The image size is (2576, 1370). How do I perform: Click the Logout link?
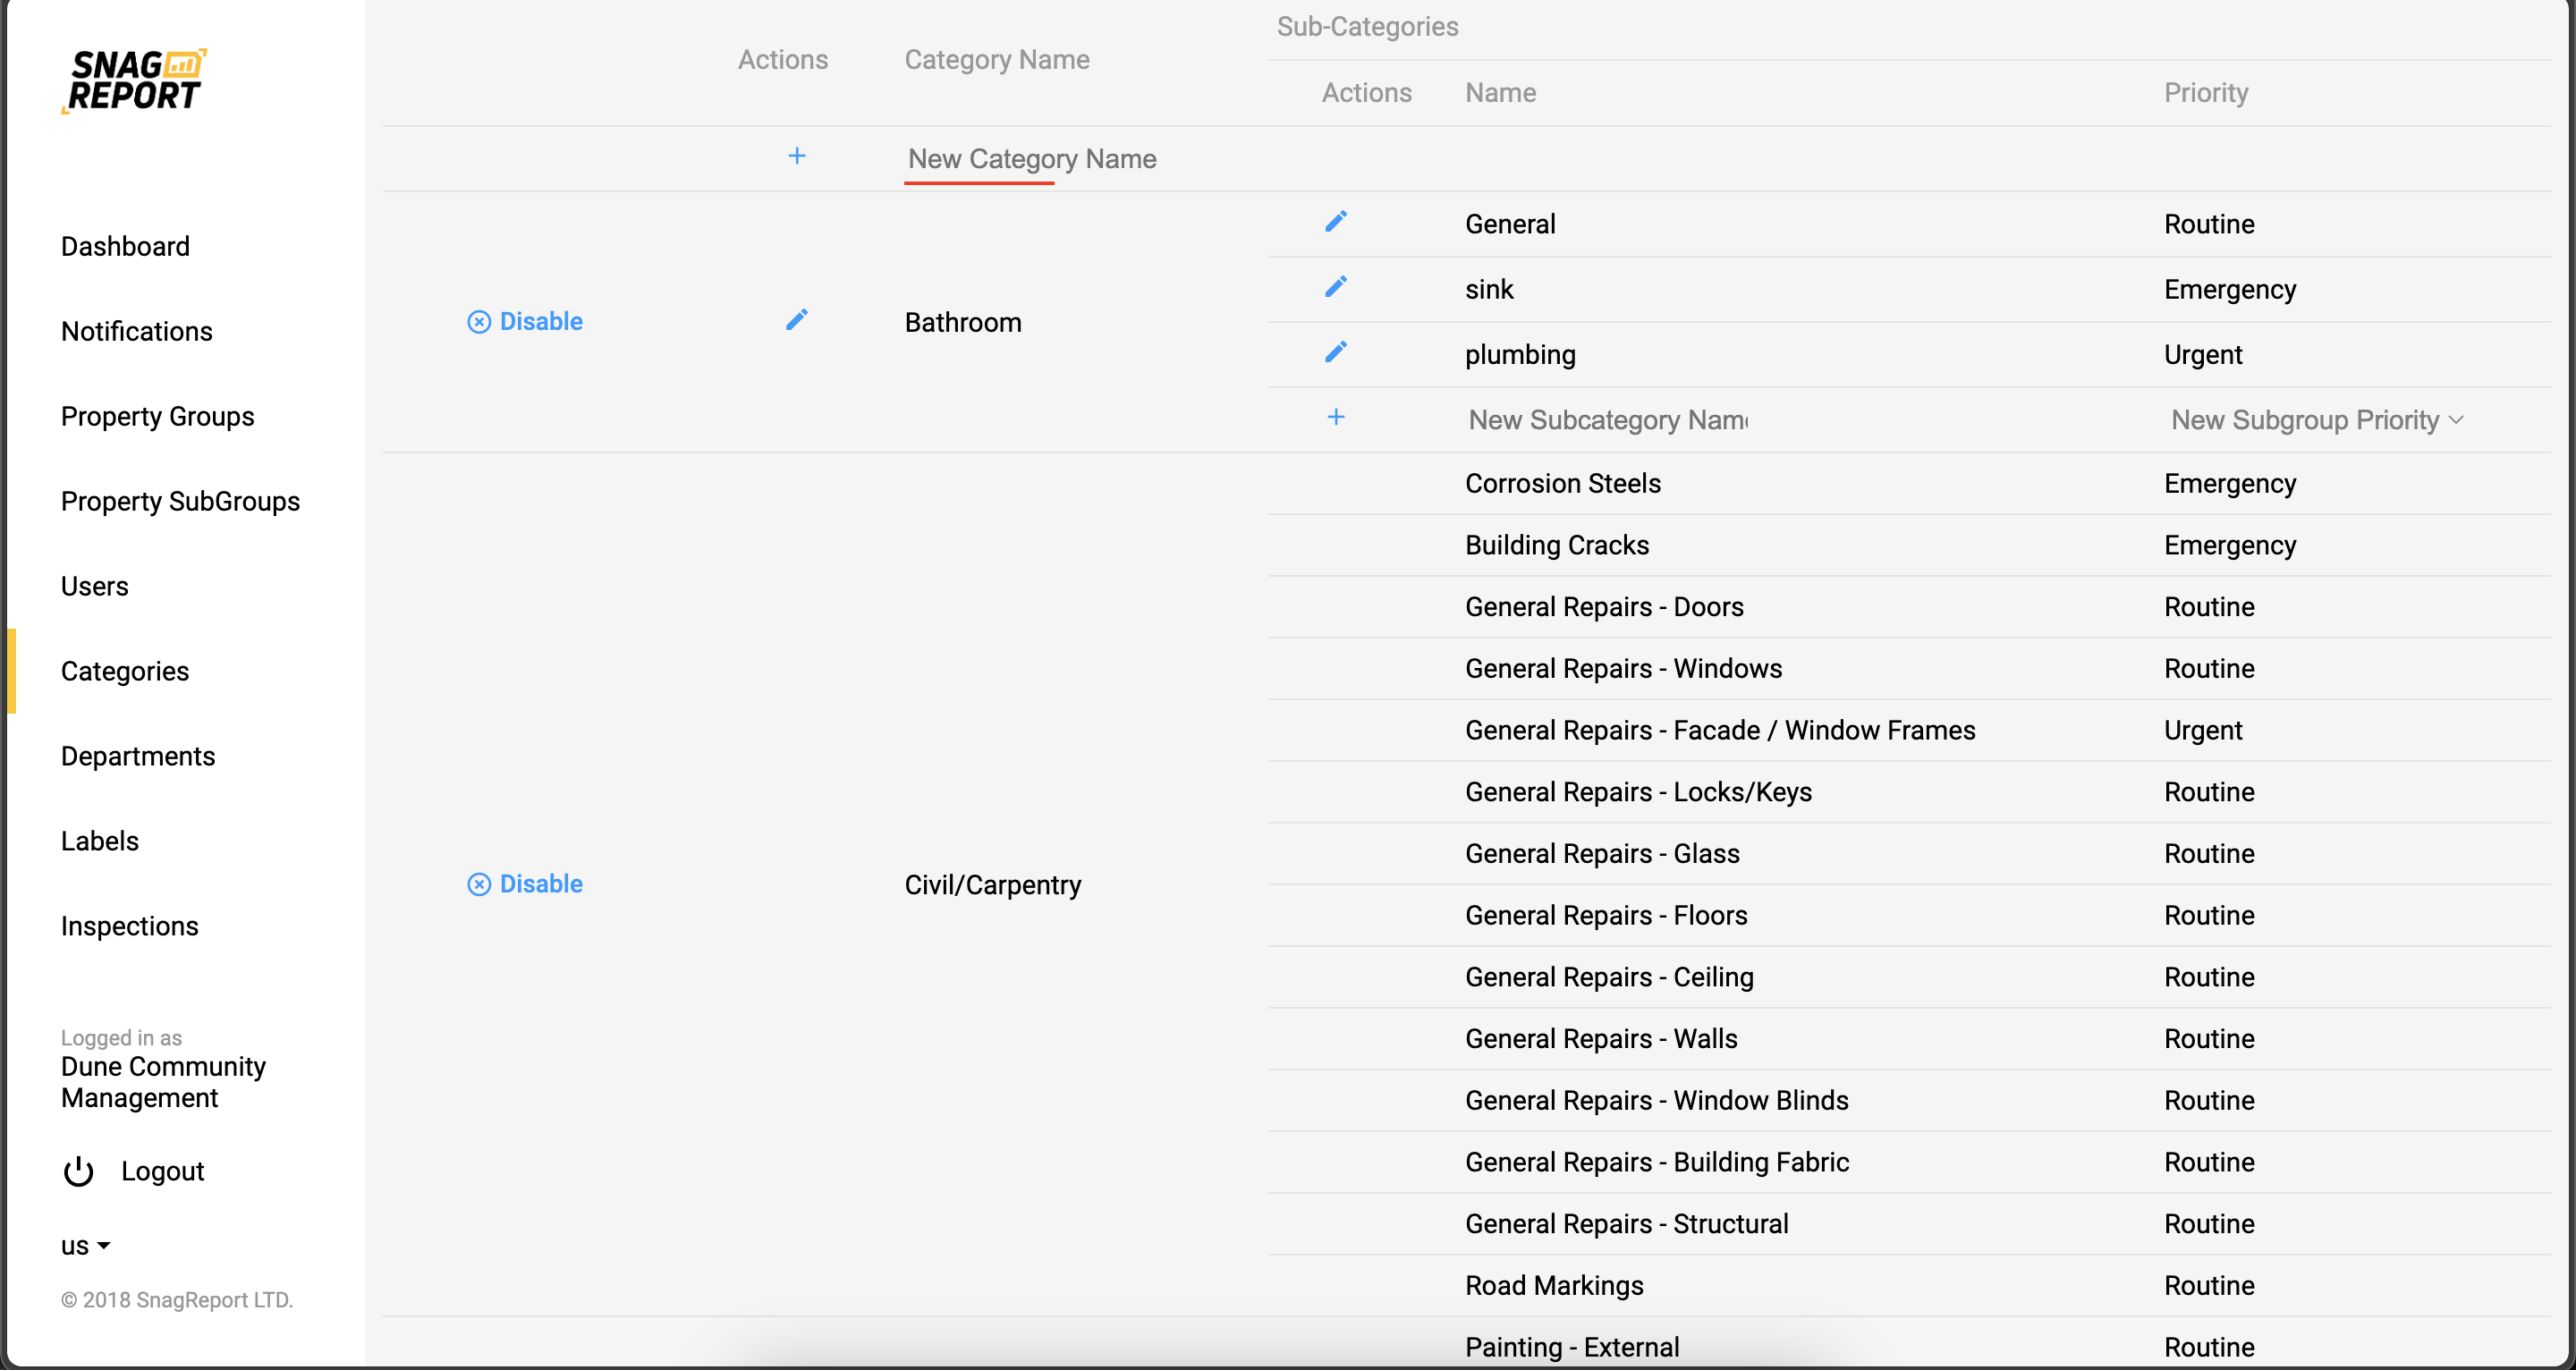162,1171
